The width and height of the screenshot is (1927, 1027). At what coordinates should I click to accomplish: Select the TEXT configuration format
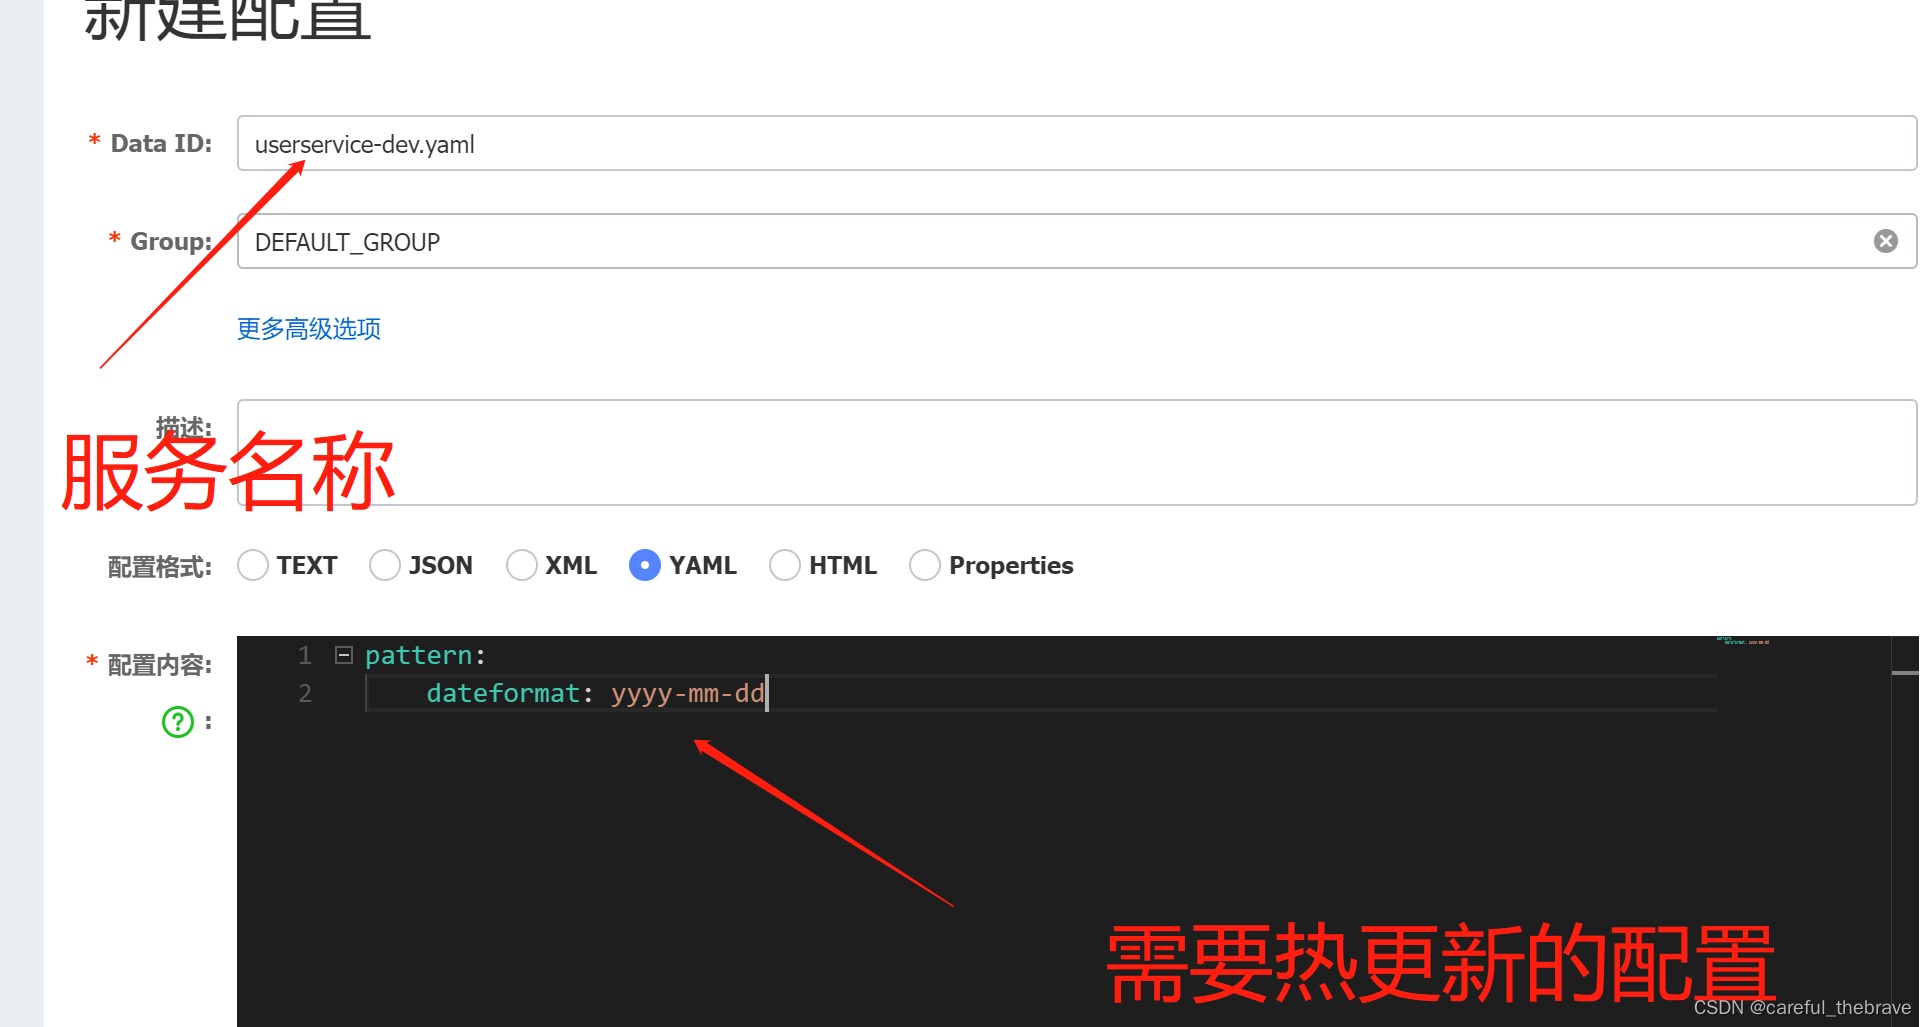(252, 565)
